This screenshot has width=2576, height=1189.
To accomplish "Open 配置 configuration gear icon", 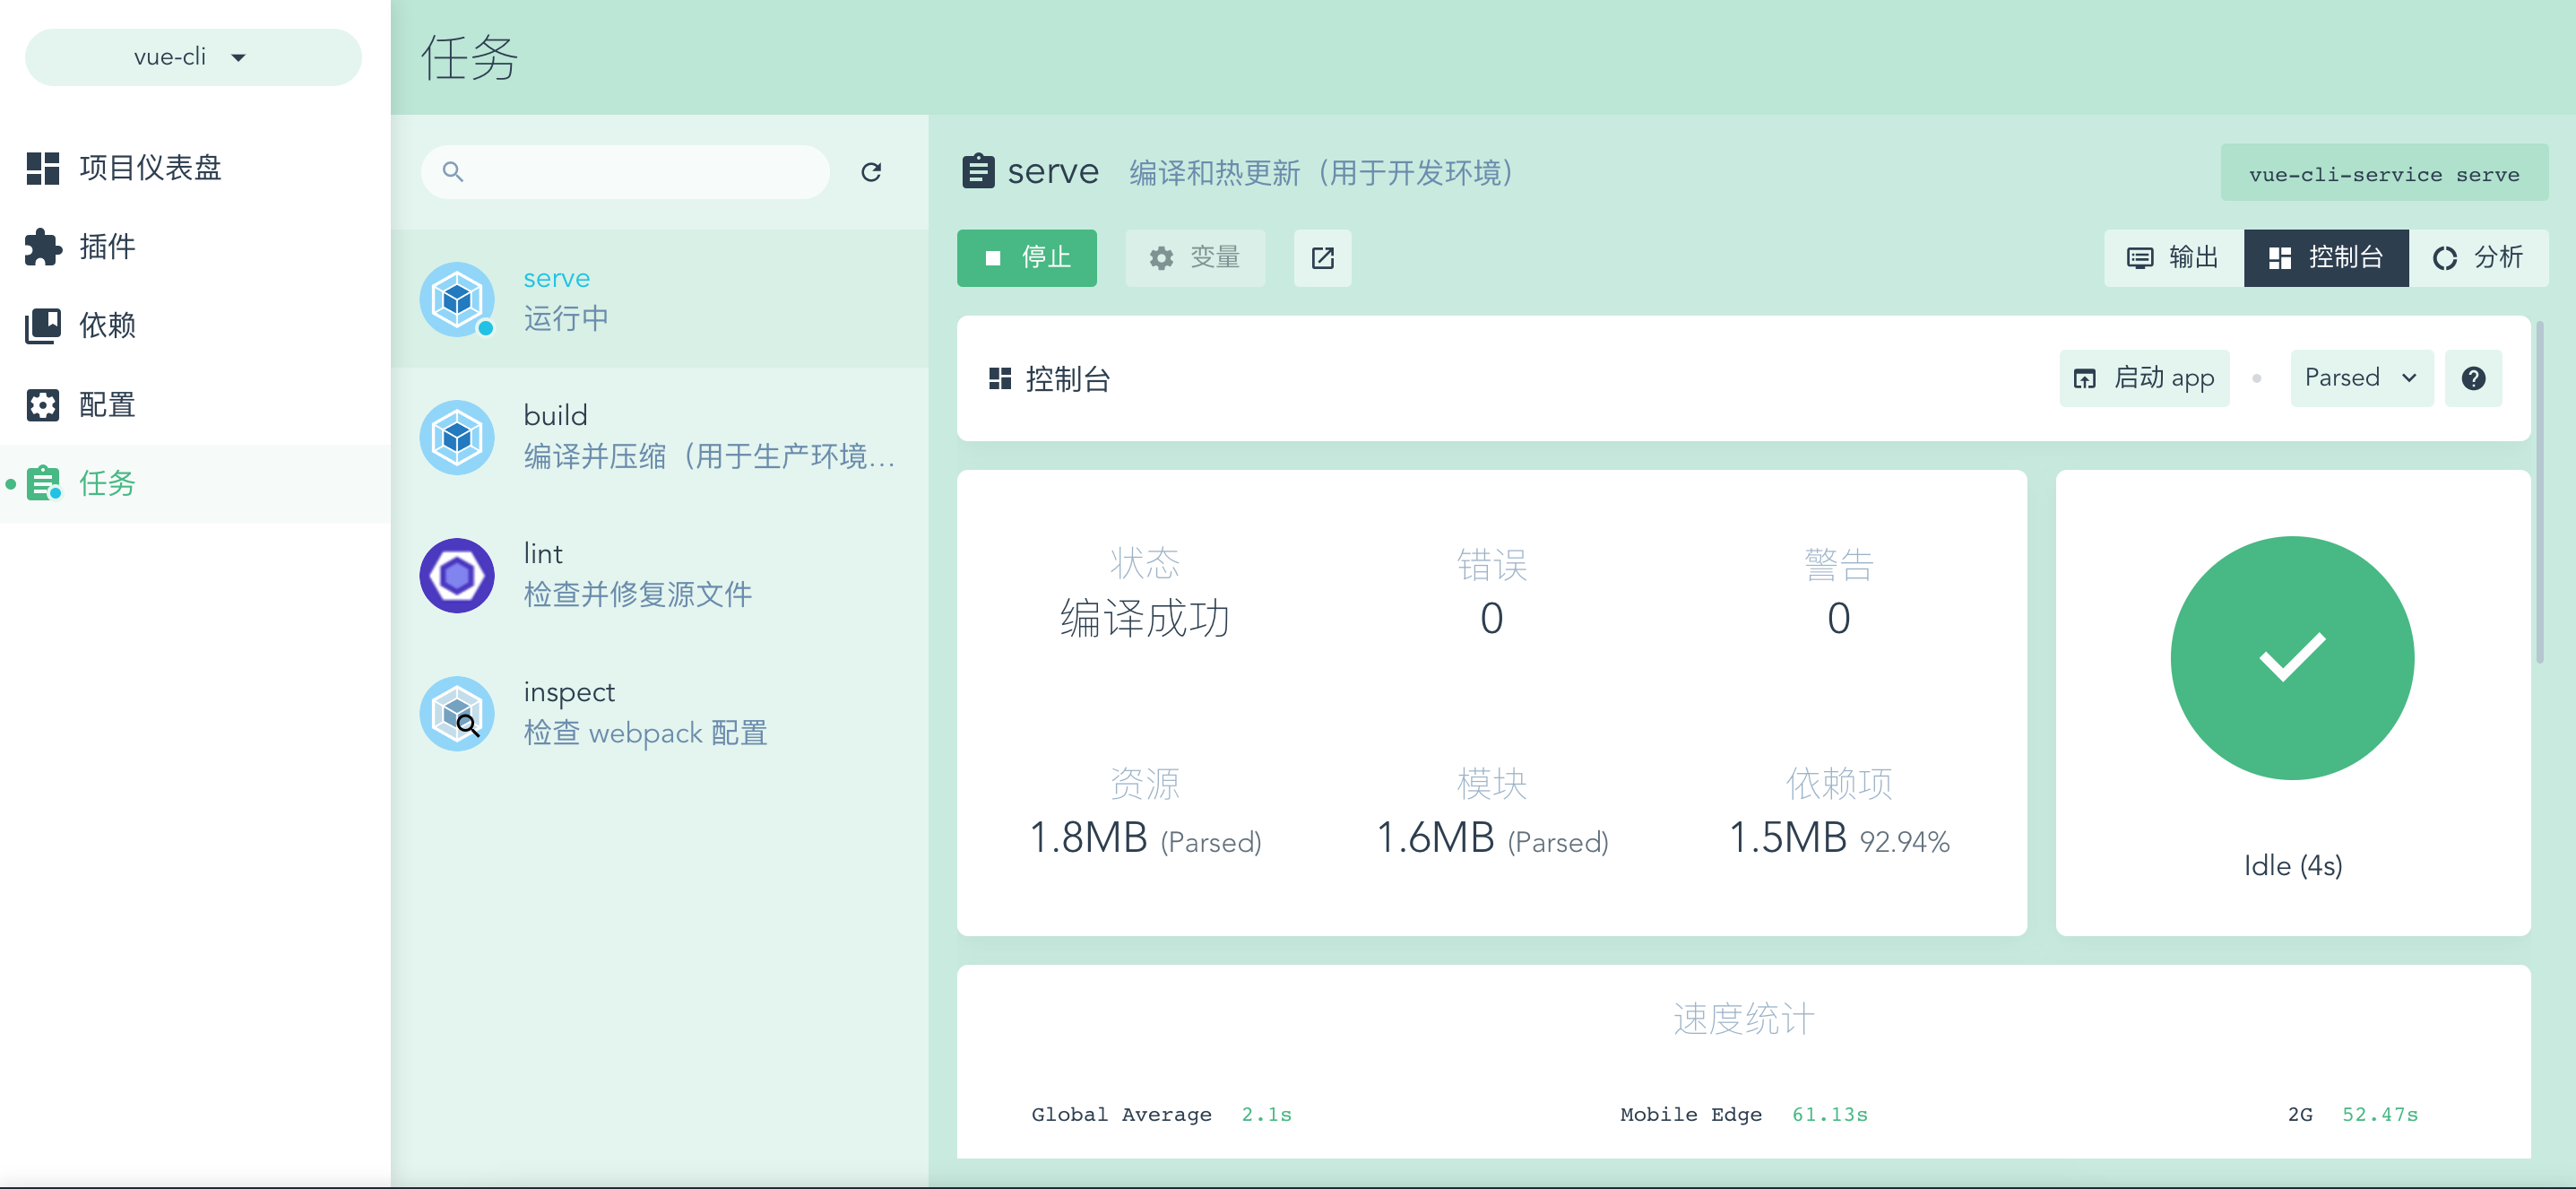I will [x=43, y=404].
